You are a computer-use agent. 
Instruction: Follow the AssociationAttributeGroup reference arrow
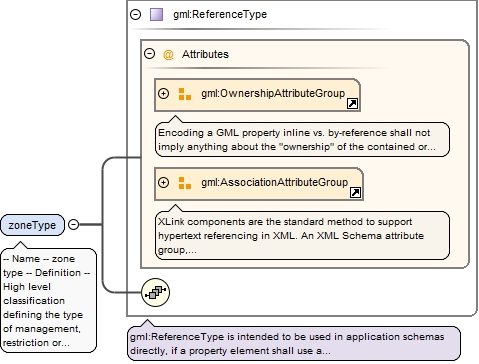click(x=355, y=192)
